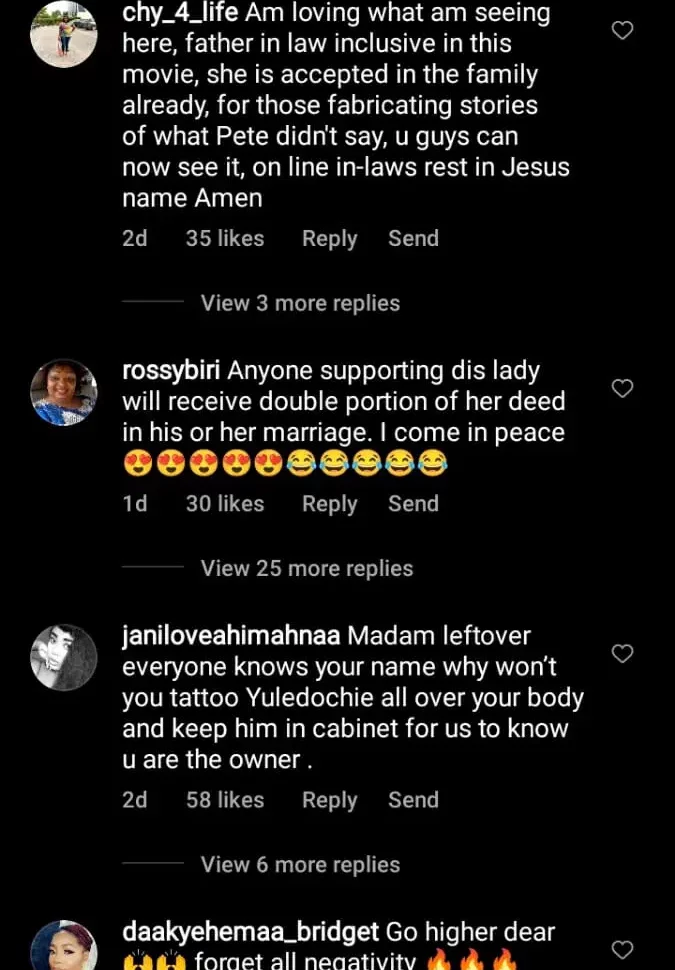View the 58 likes list

point(225,800)
